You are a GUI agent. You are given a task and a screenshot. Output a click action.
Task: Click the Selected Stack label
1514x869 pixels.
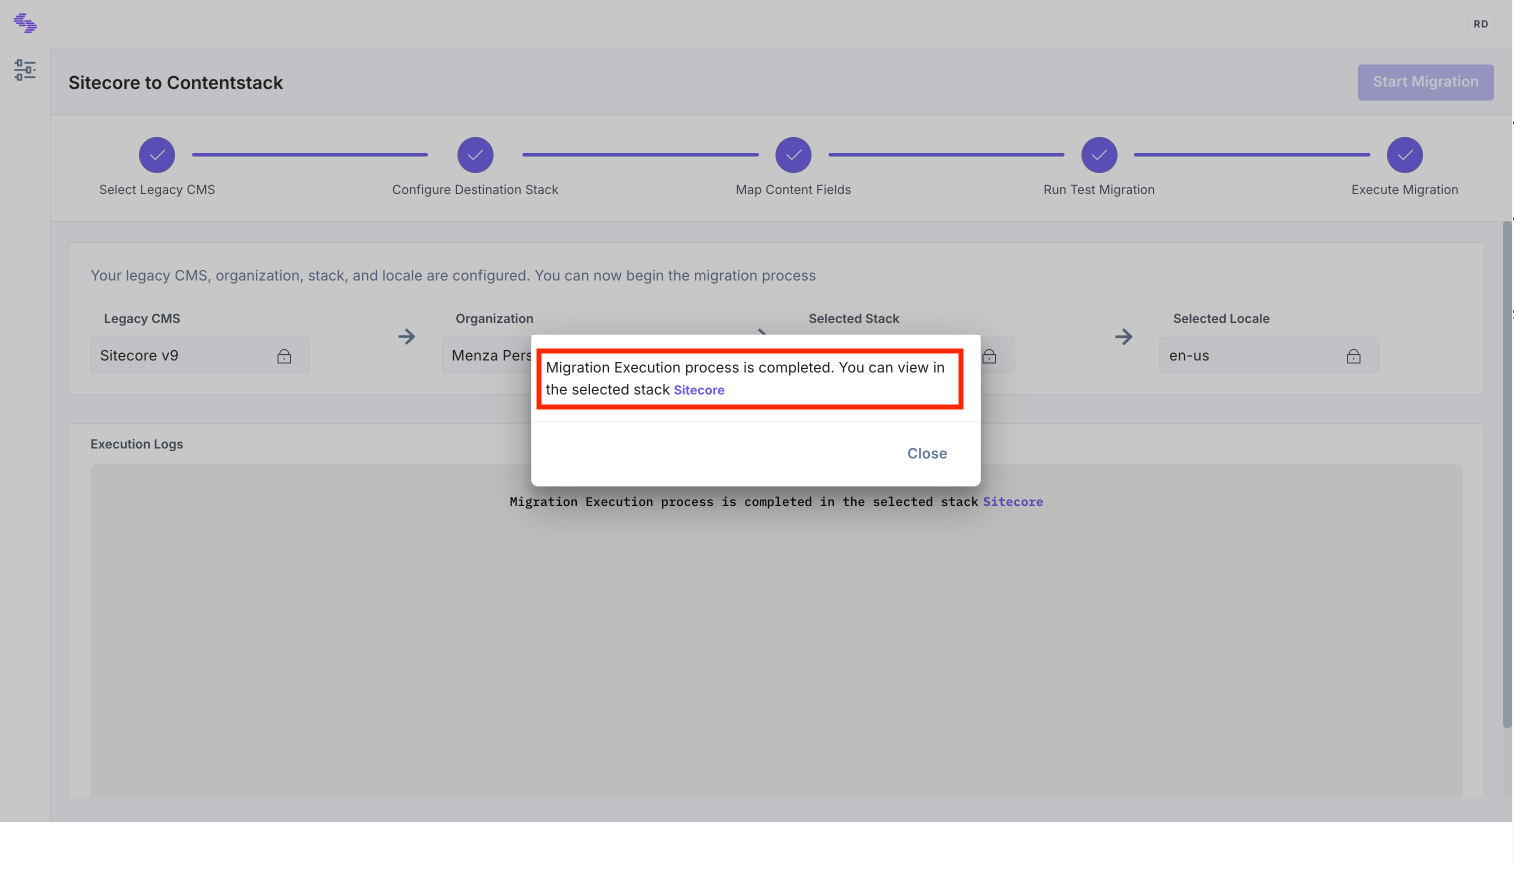point(854,319)
